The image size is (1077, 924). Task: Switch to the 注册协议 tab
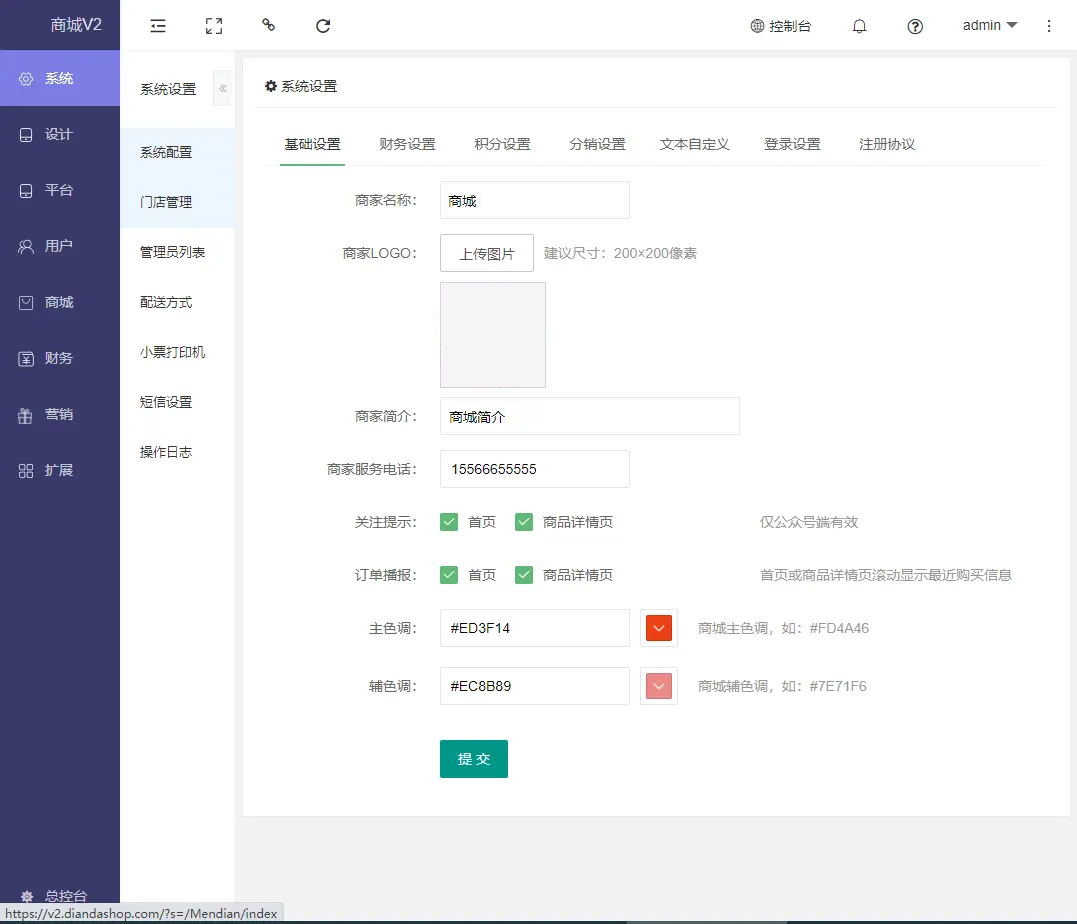(x=887, y=144)
